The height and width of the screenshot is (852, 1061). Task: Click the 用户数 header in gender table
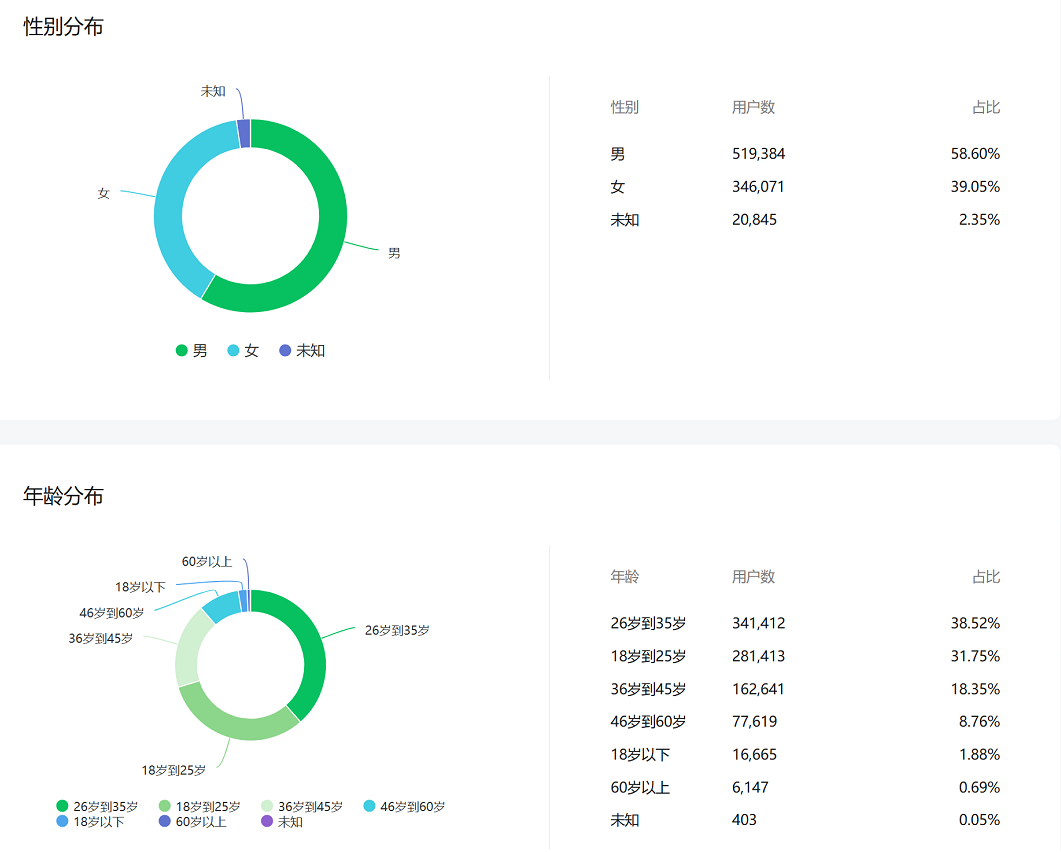(x=753, y=108)
